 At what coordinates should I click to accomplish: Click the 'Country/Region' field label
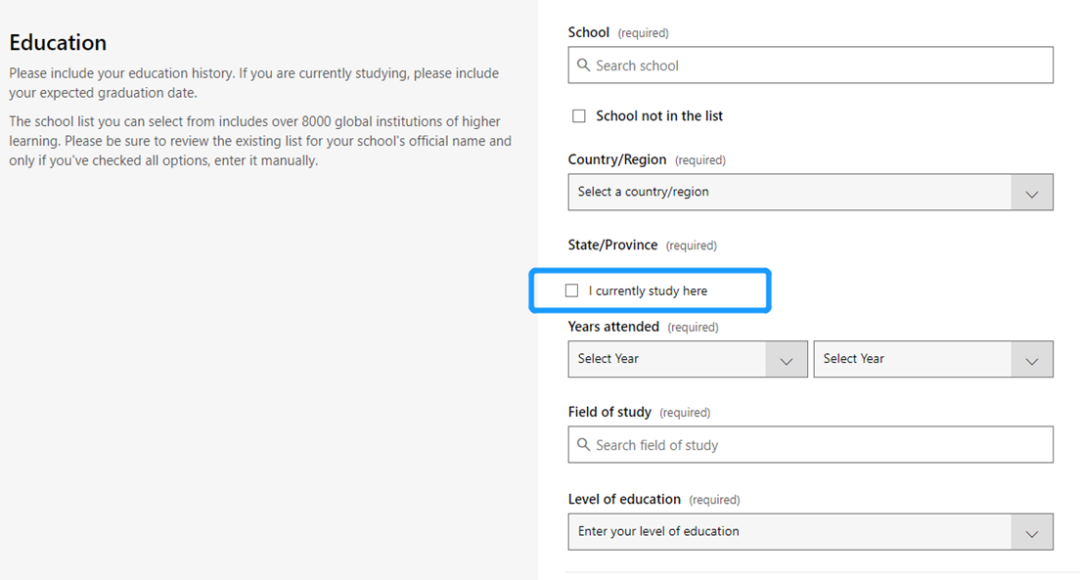coord(617,159)
